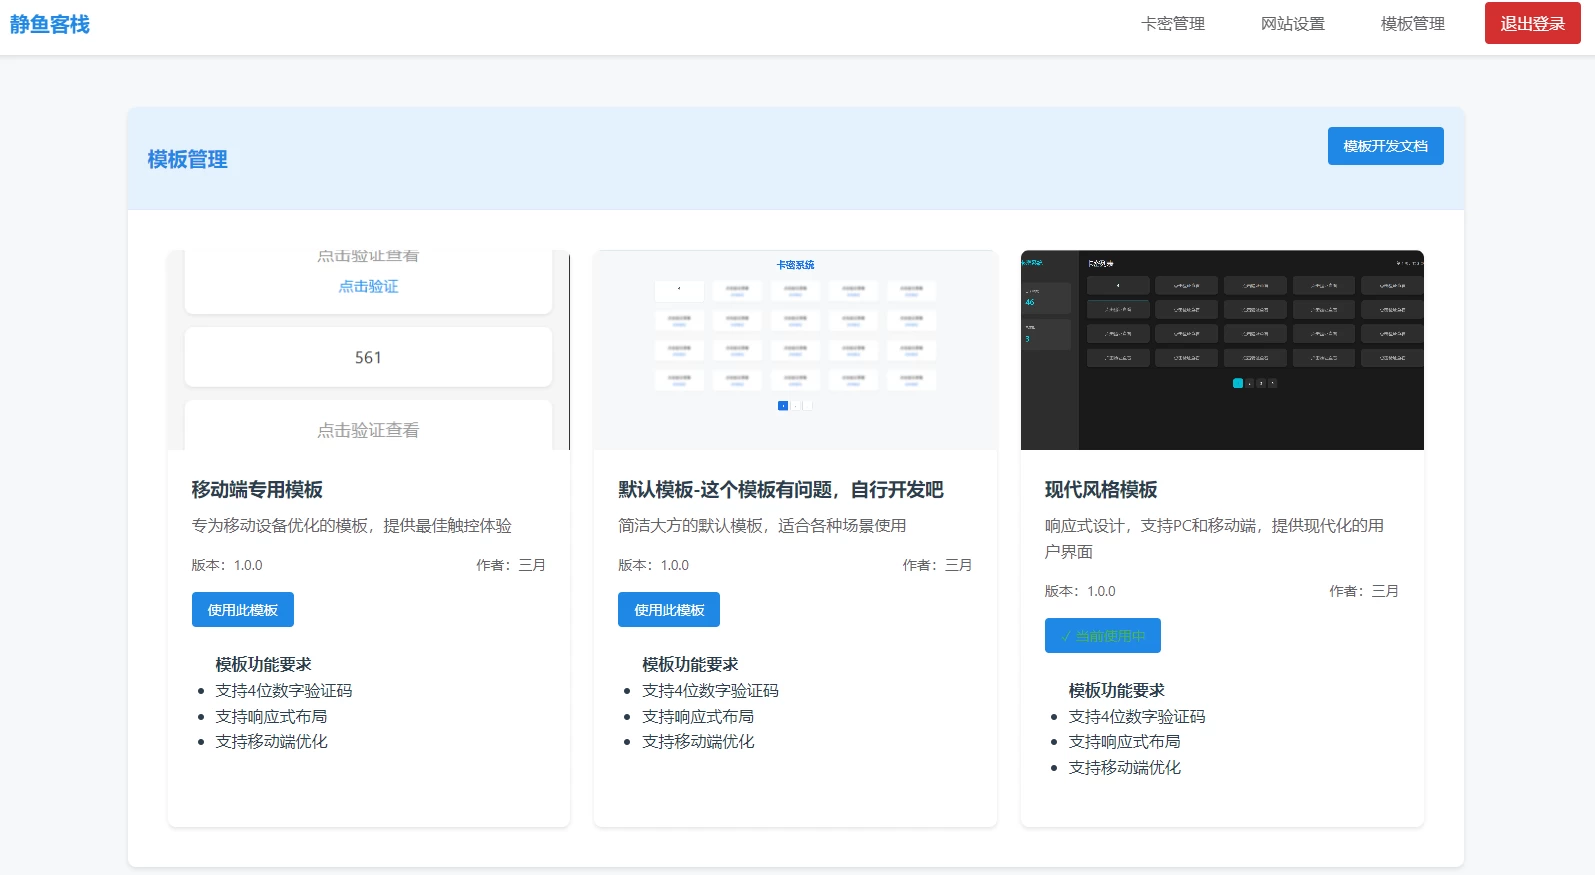Click the 561 box in mobile preview
The image size is (1595, 875).
(368, 358)
